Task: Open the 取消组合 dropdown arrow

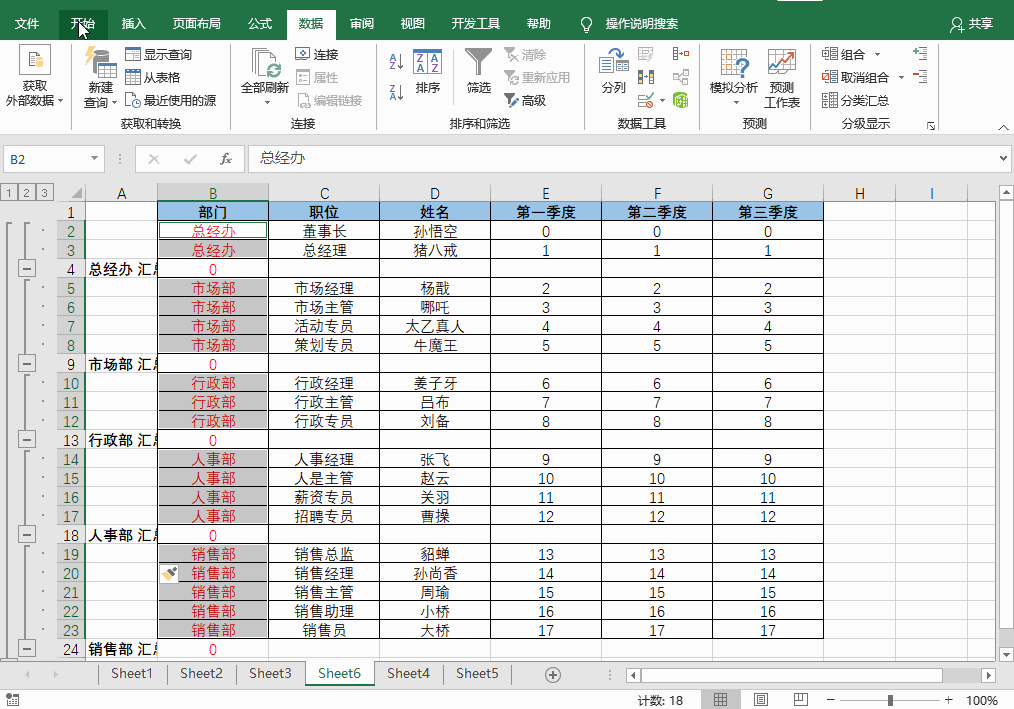Action: 901,78
